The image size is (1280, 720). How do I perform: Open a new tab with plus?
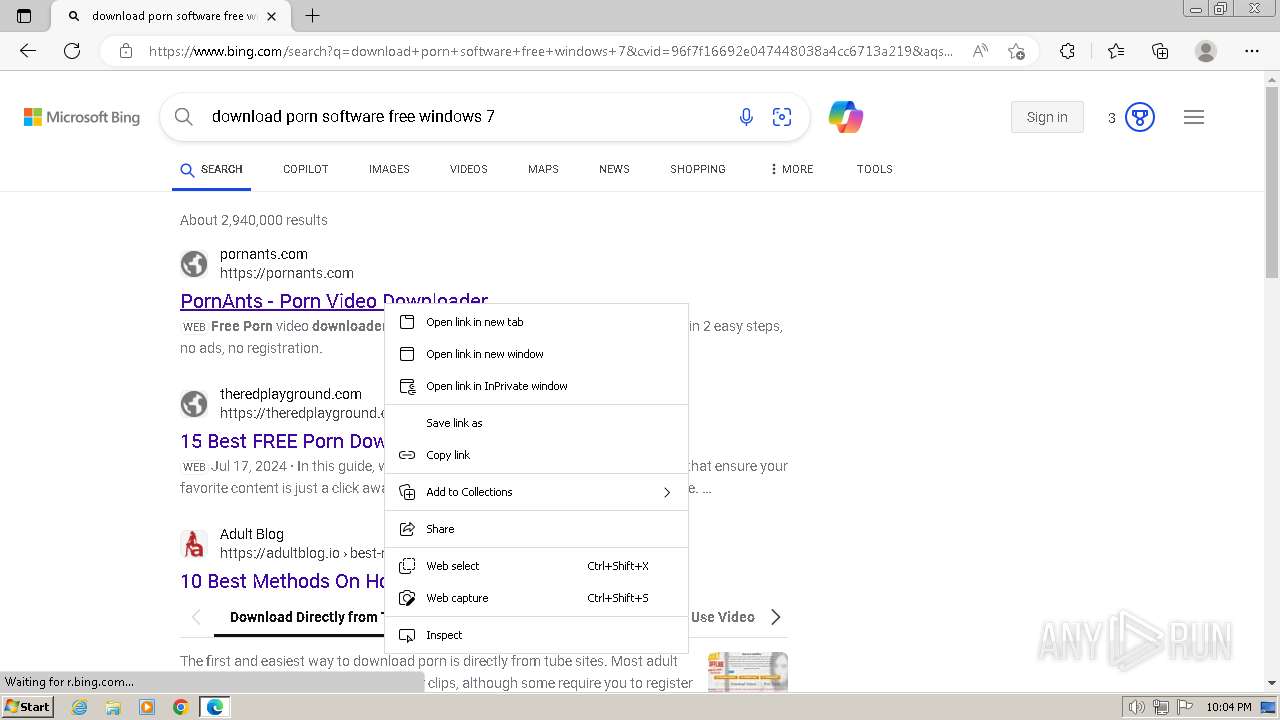(312, 16)
